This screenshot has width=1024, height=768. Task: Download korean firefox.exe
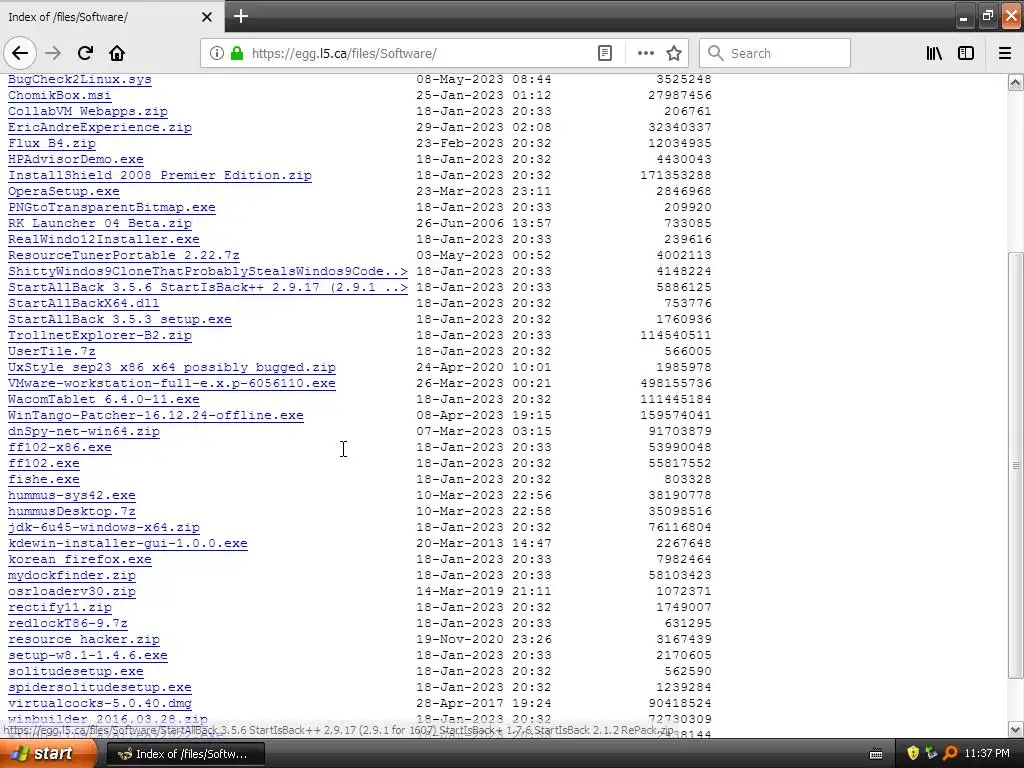80,560
